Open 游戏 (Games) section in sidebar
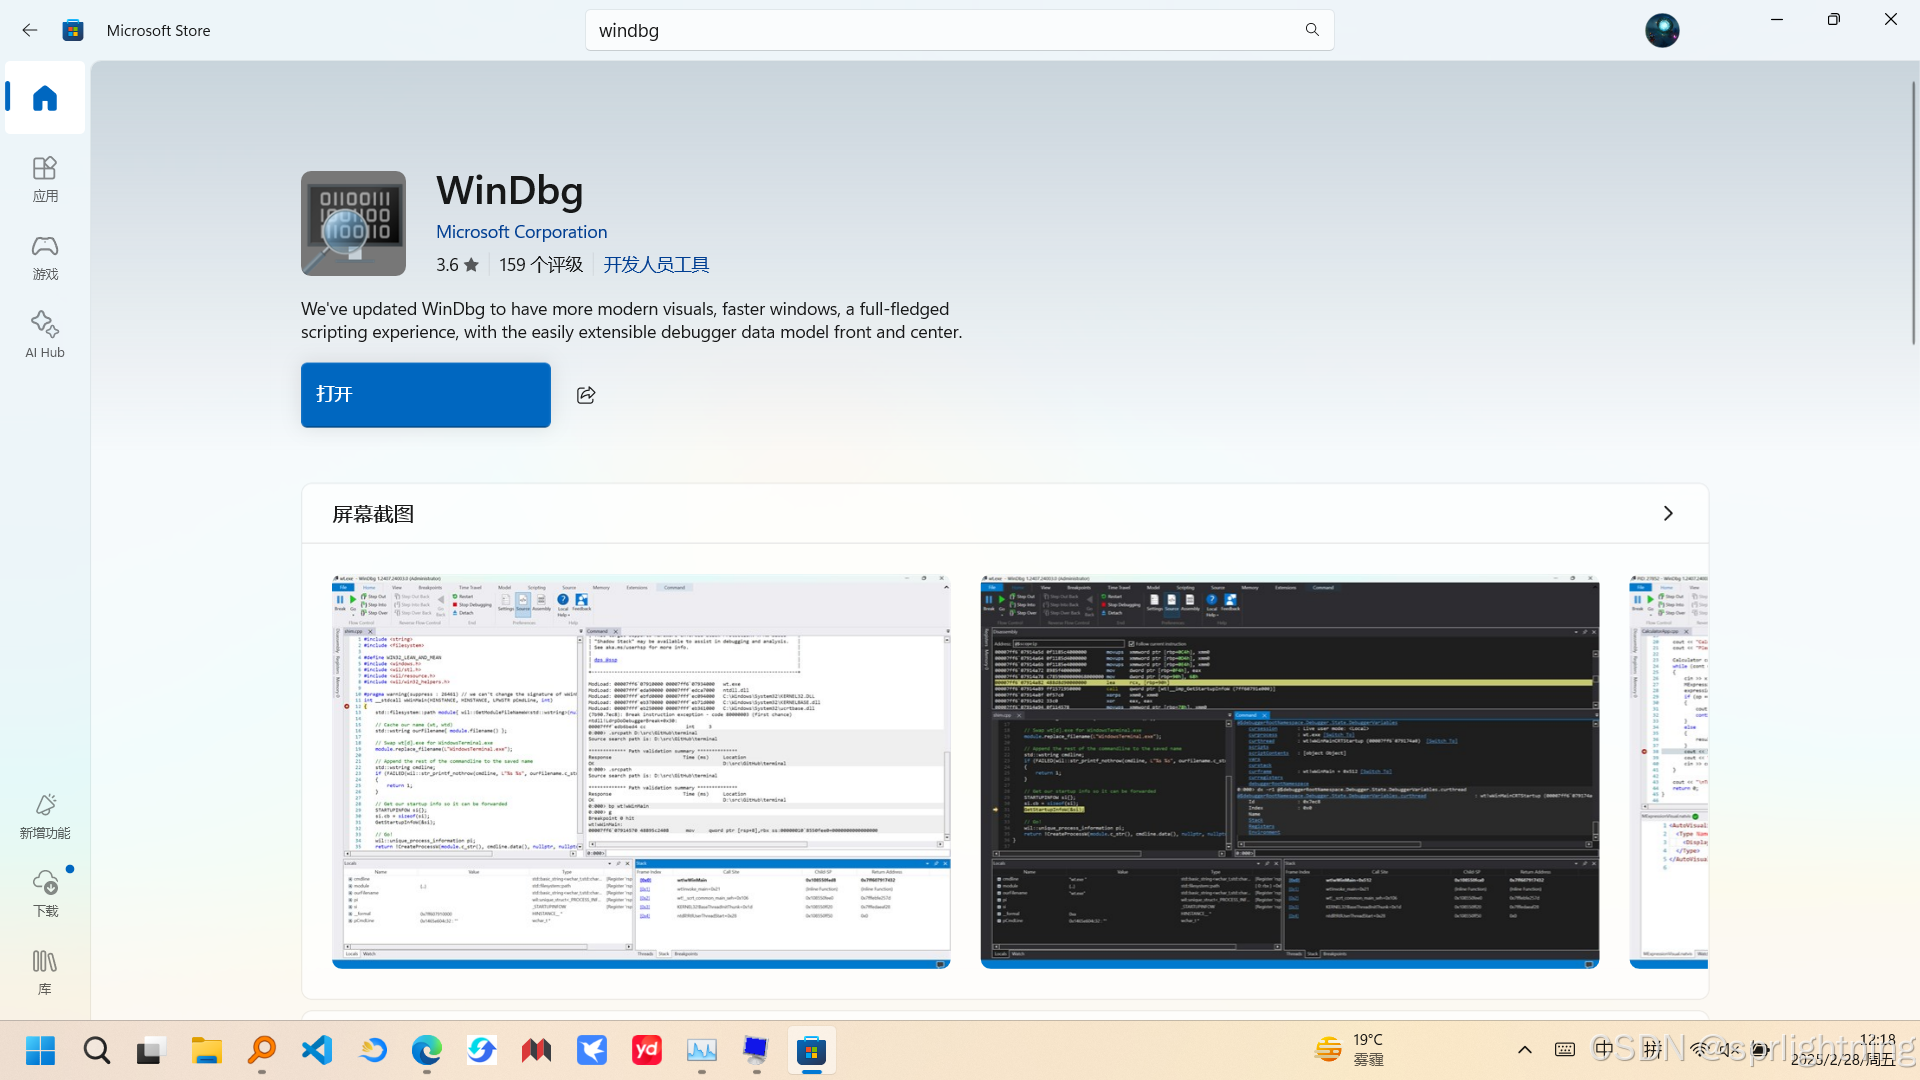 coord(45,257)
